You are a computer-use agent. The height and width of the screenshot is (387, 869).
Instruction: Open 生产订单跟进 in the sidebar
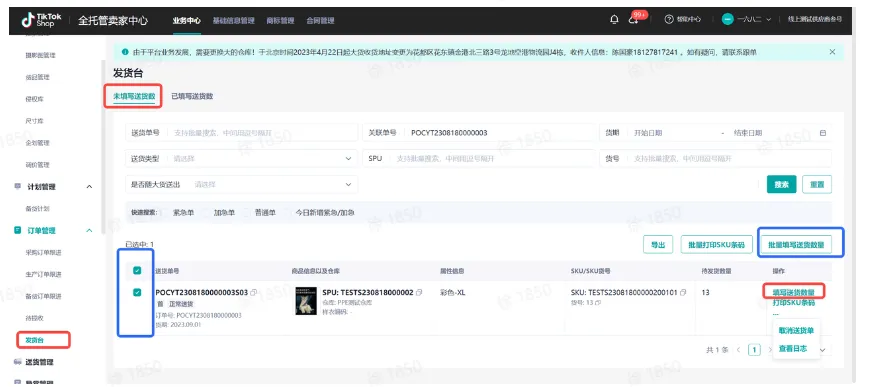pos(43,274)
